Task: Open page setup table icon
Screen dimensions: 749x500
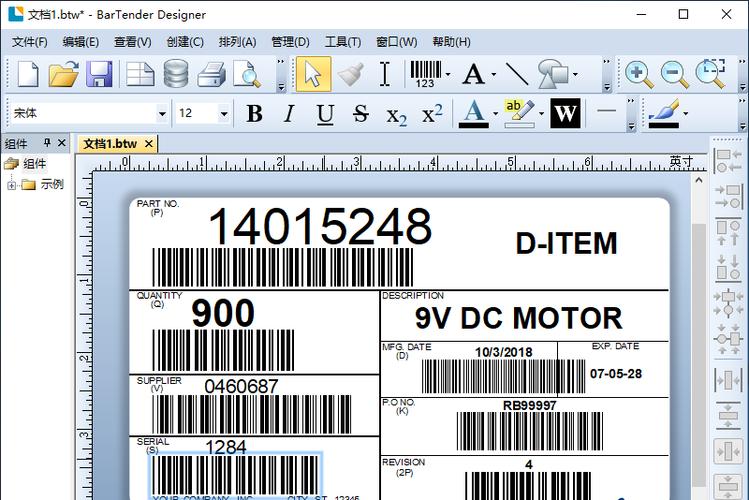Action: [x=140, y=74]
